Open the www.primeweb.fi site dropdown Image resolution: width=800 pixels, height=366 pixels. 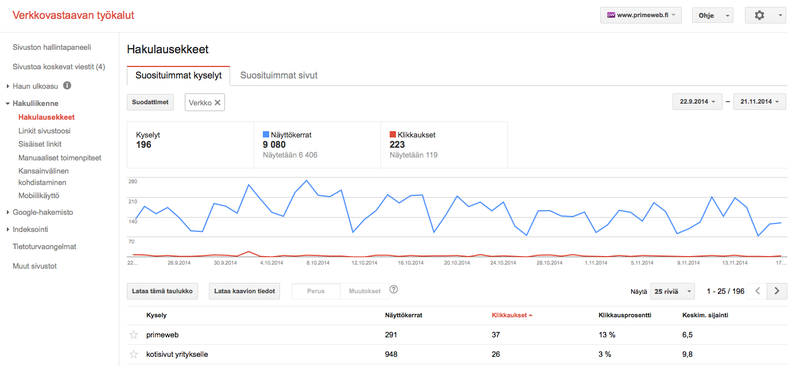pyautogui.click(x=641, y=15)
